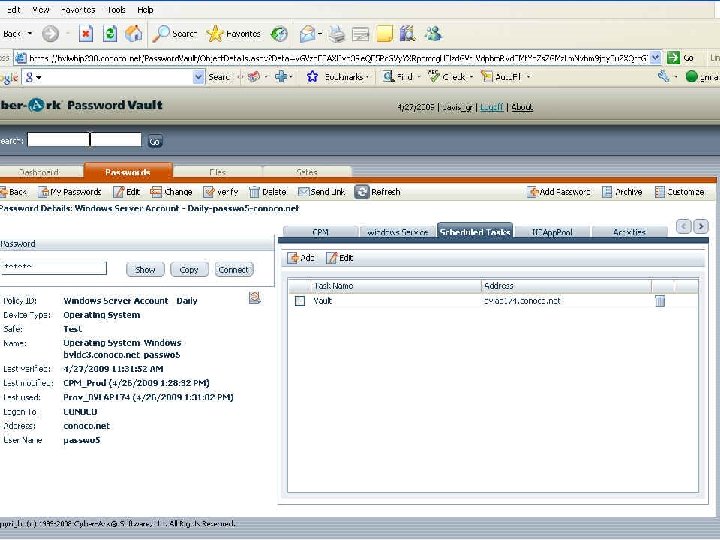The height and width of the screenshot is (540, 720).
Task: Click the yellow note icon in toolbar
Action: (384, 34)
